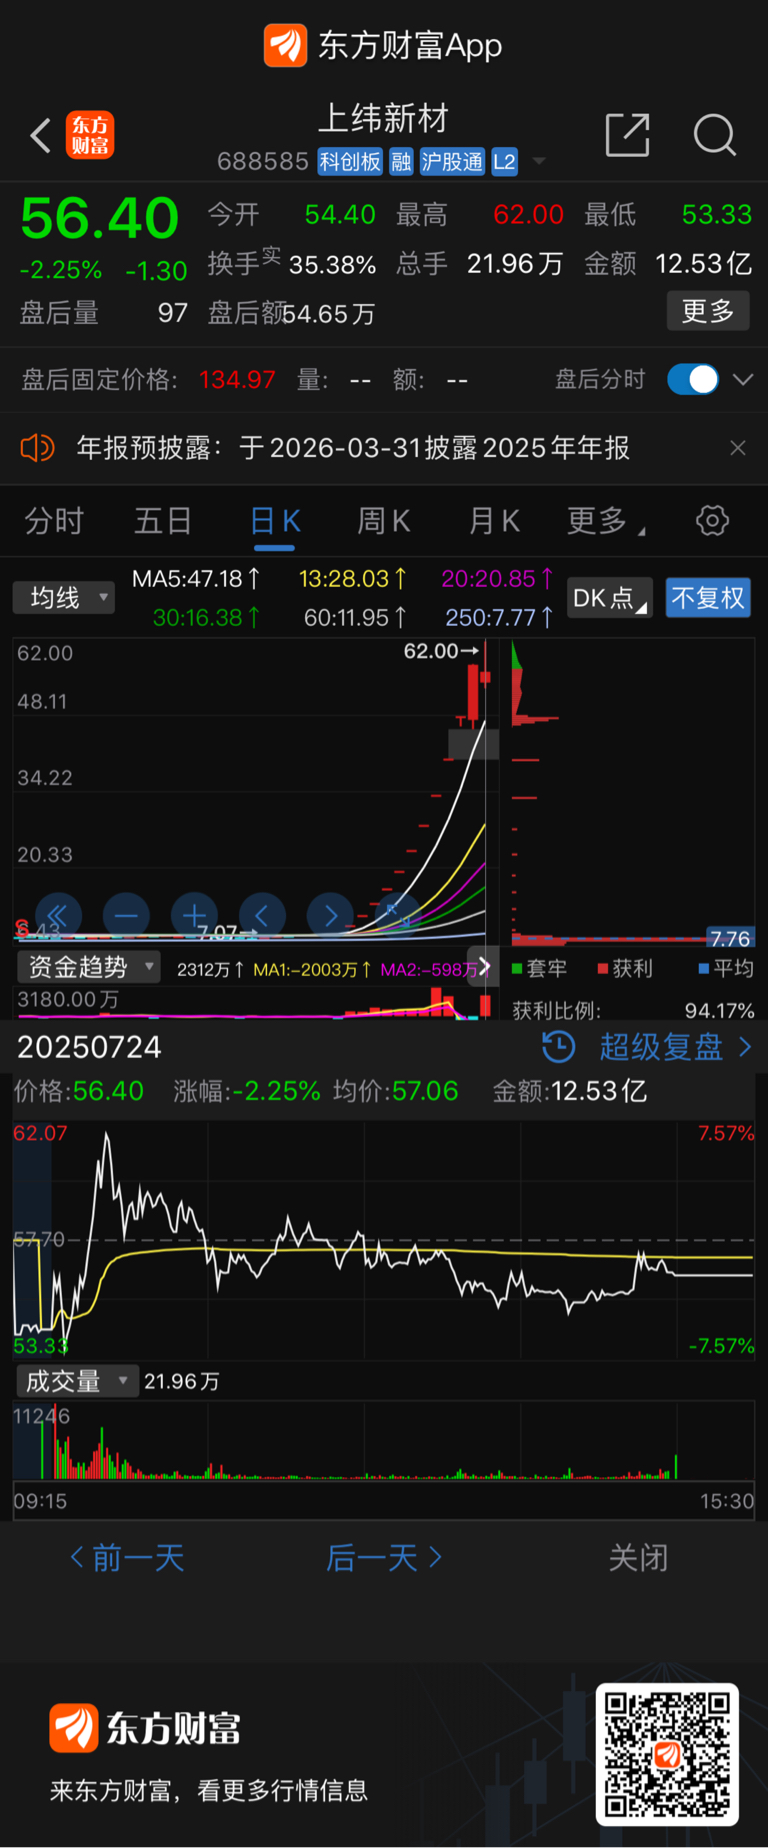This screenshot has width=768, height=1848.
Task: Switch to the 月K tab
Action: tap(494, 521)
